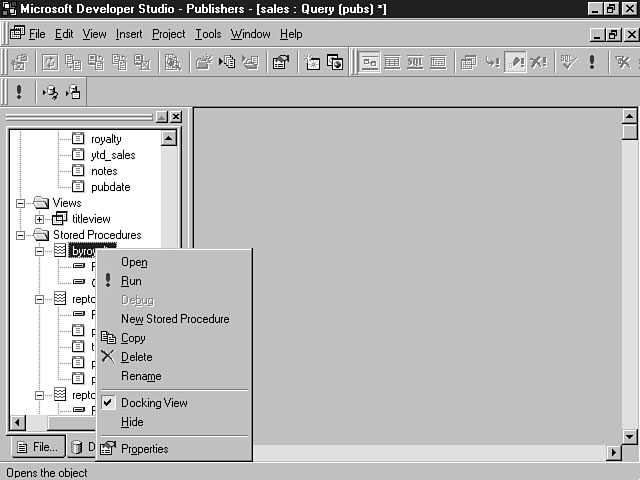Click the Verify SQL syntax checkmark icon
The image size is (640, 480).
tap(569, 62)
